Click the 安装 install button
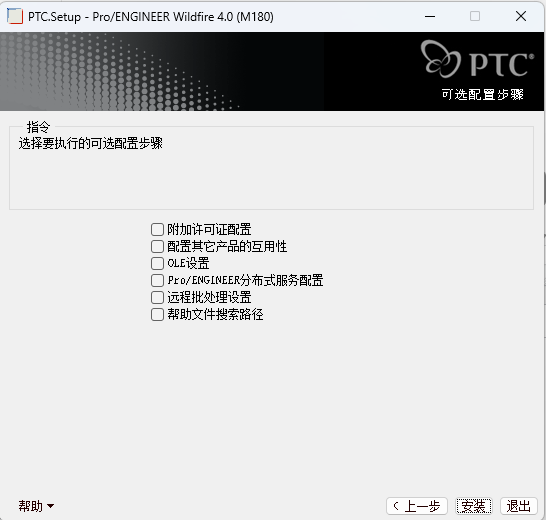This screenshot has width=546, height=520. [x=474, y=506]
